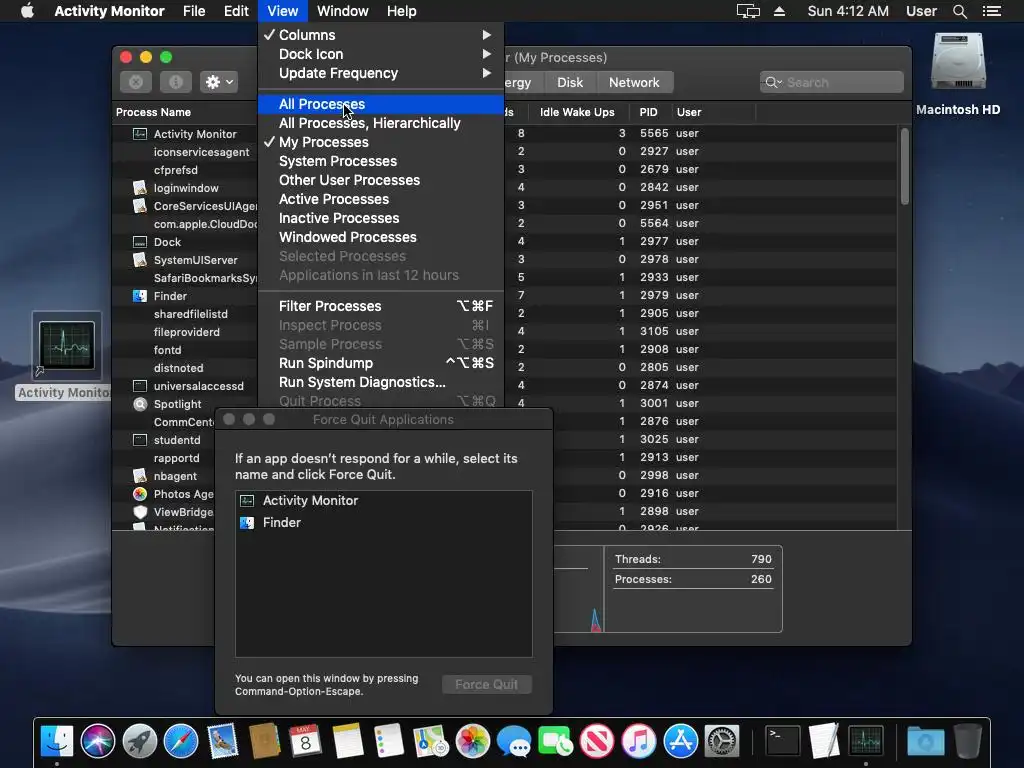Sort by User column header
This screenshot has width=1024, height=768.
point(689,112)
